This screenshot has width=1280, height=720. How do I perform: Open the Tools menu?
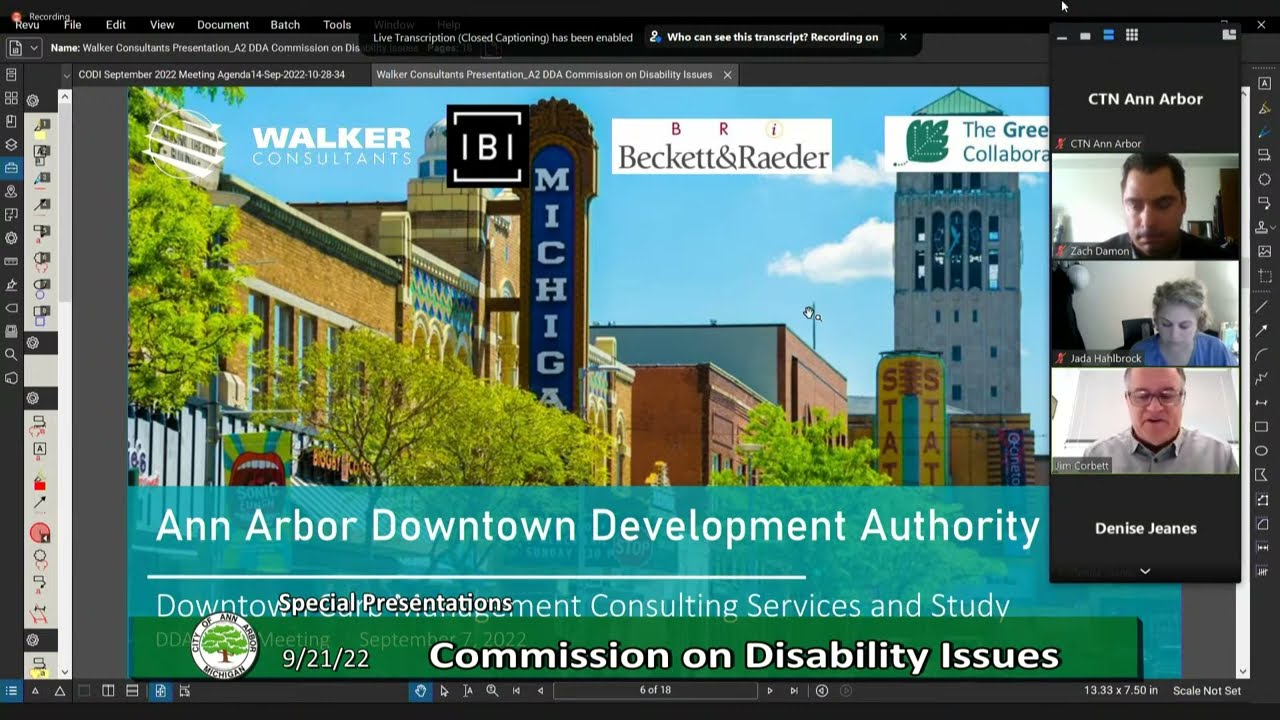(337, 24)
